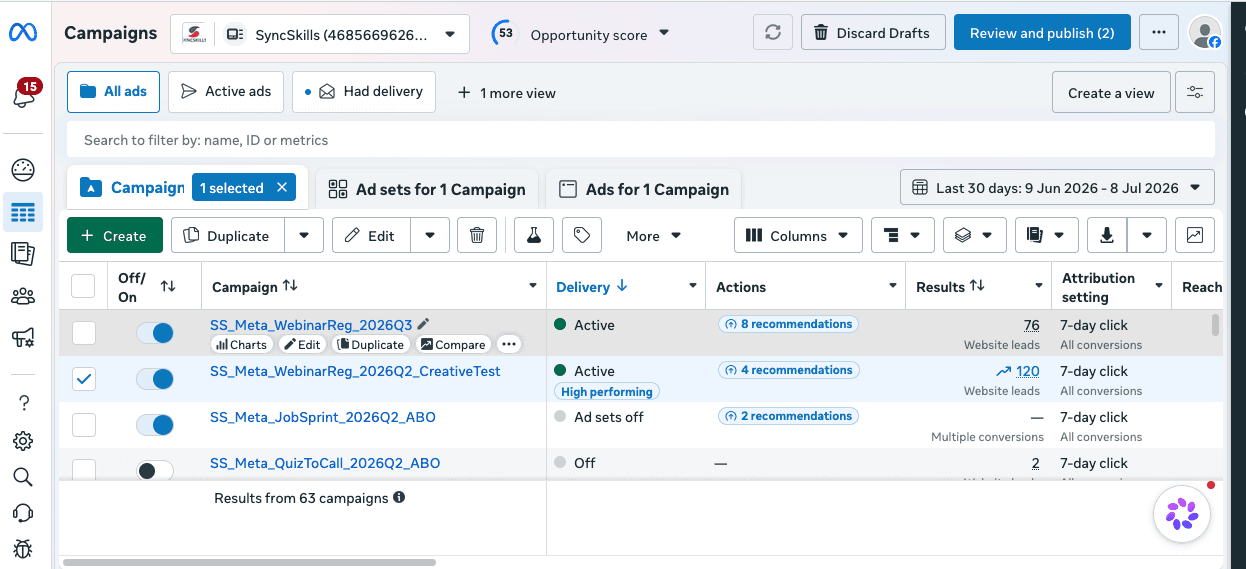This screenshot has height=569, width=1246.
Task: Open the Ads for 1 Campaign tab
Action: click(x=643, y=189)
